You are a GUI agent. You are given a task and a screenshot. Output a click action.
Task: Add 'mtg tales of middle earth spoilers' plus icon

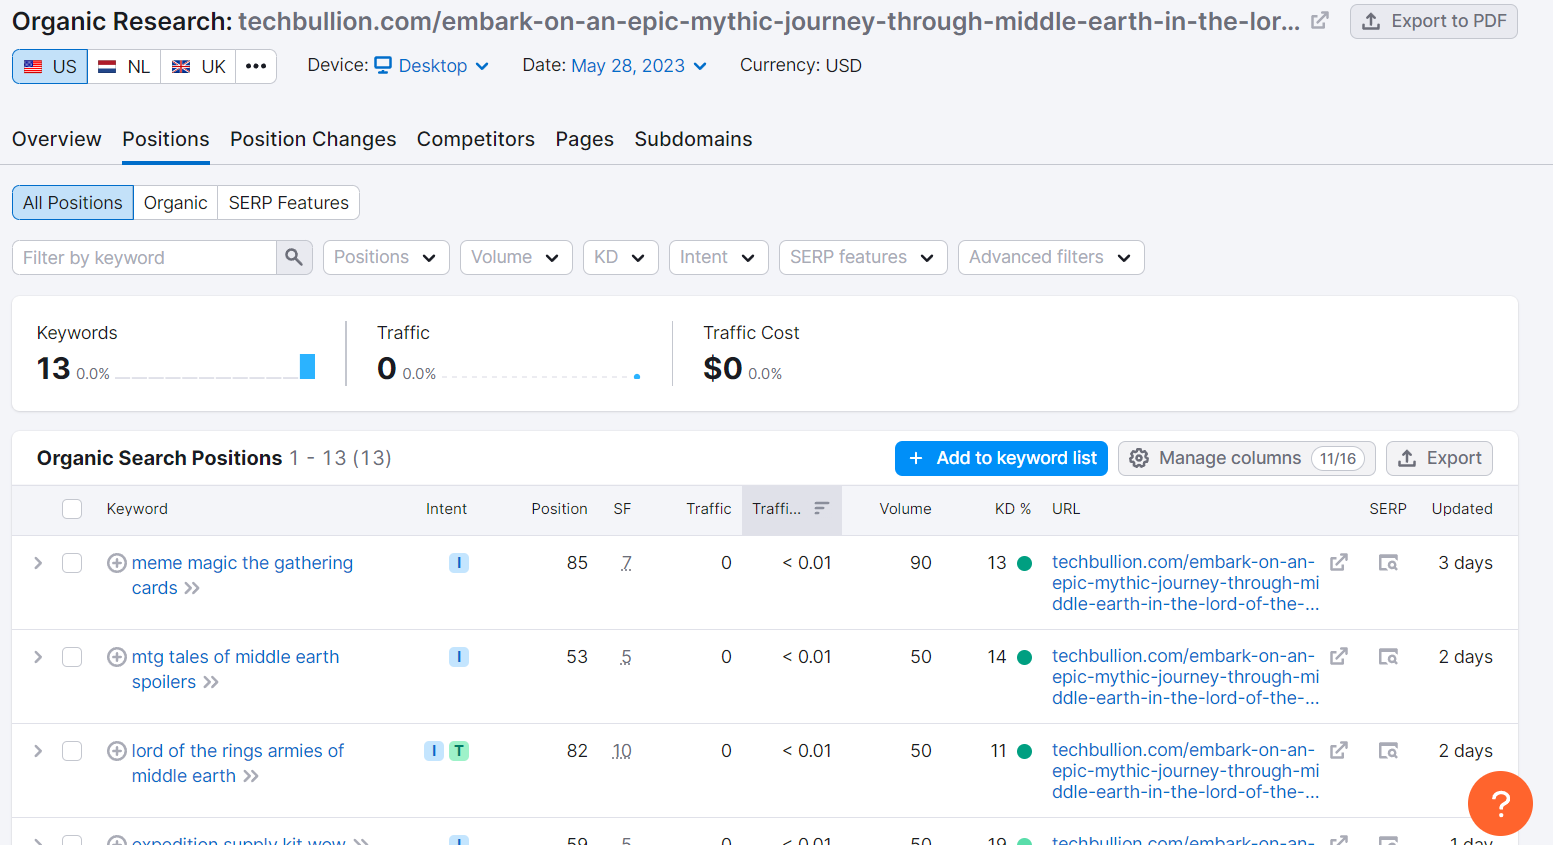pyautogui.click(x=117, y=657)
